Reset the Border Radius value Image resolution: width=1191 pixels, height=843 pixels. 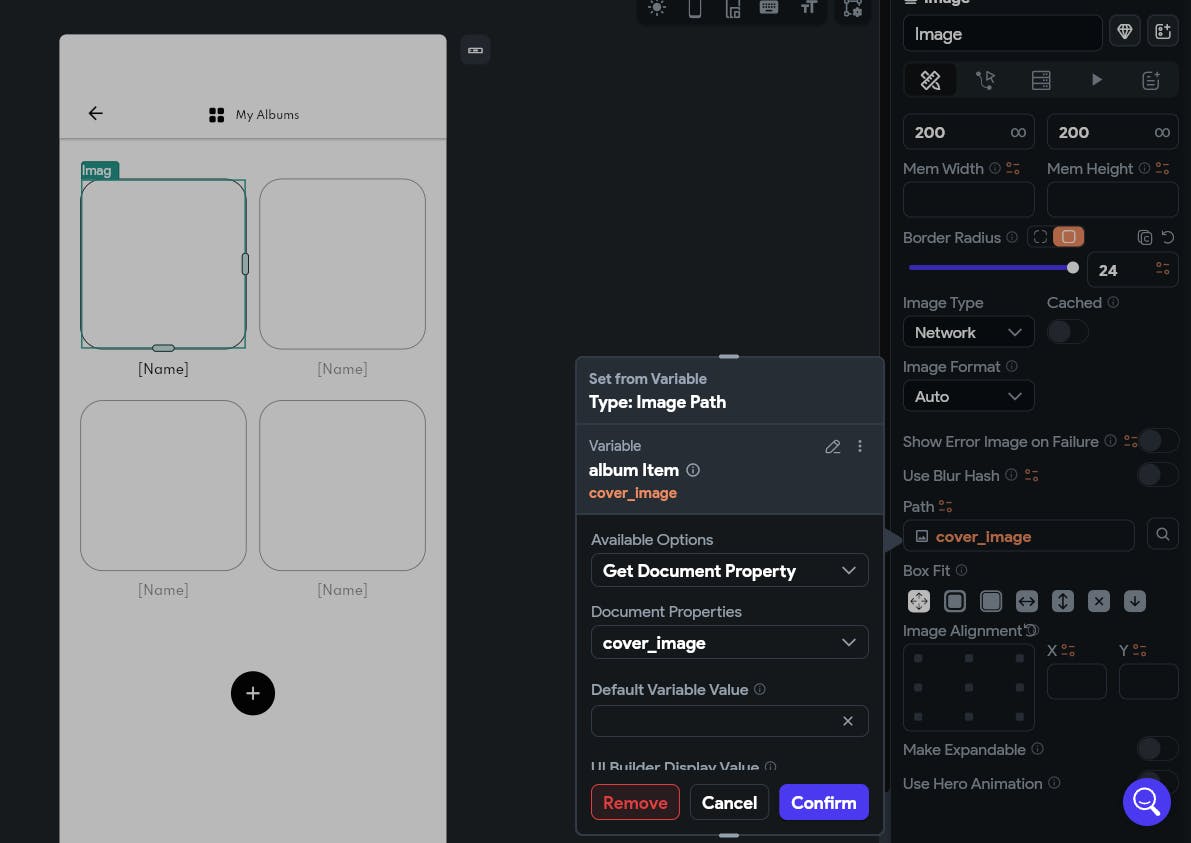[x=1168, y=238]
